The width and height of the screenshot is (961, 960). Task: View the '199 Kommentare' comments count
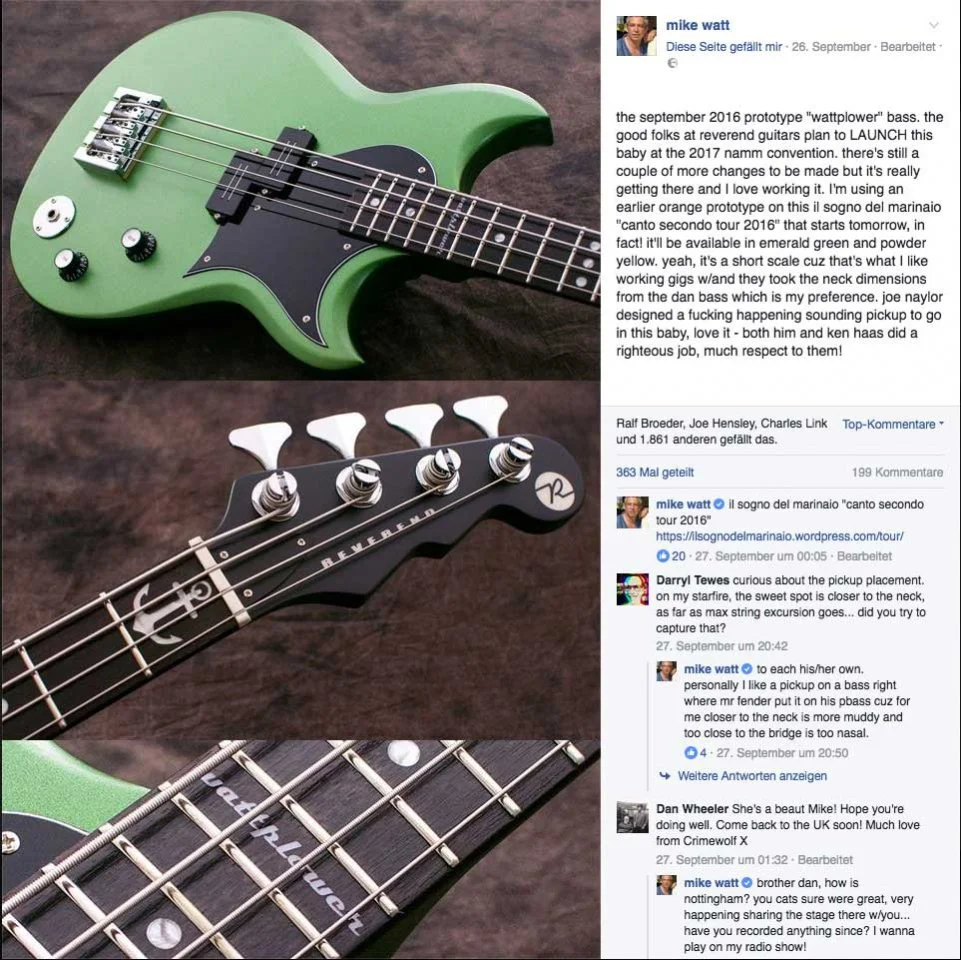(897, 472)
